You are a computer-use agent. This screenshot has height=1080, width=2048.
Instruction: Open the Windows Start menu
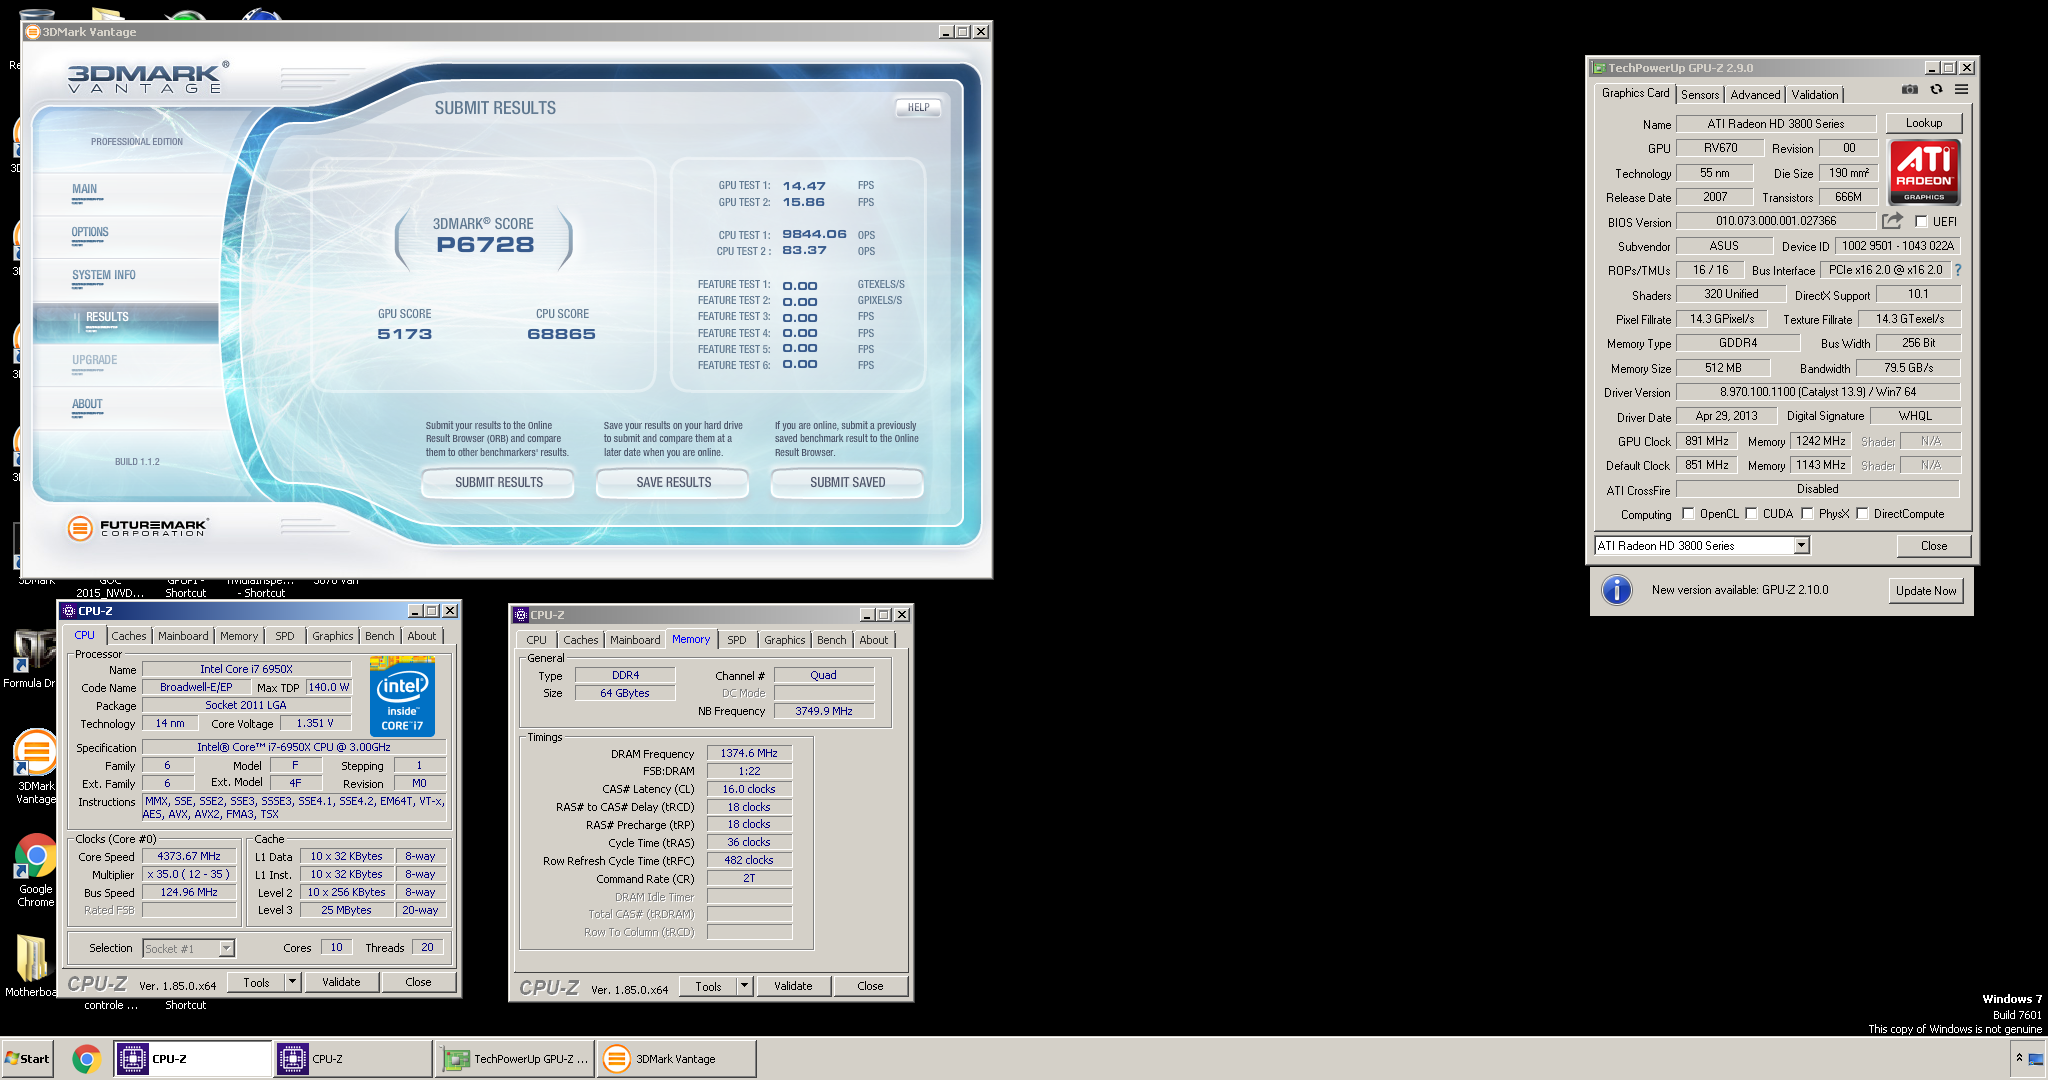pyautogui.click(x=28, y=1058)
